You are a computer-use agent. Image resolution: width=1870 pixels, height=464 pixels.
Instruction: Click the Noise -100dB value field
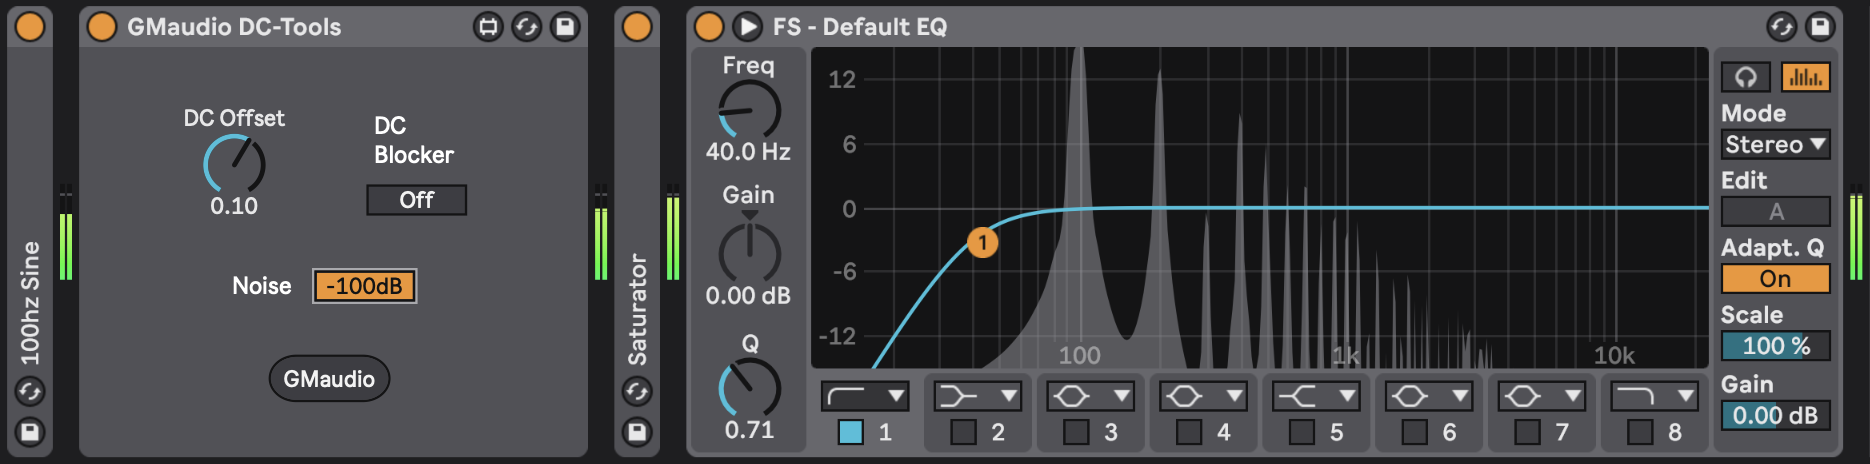364,286
